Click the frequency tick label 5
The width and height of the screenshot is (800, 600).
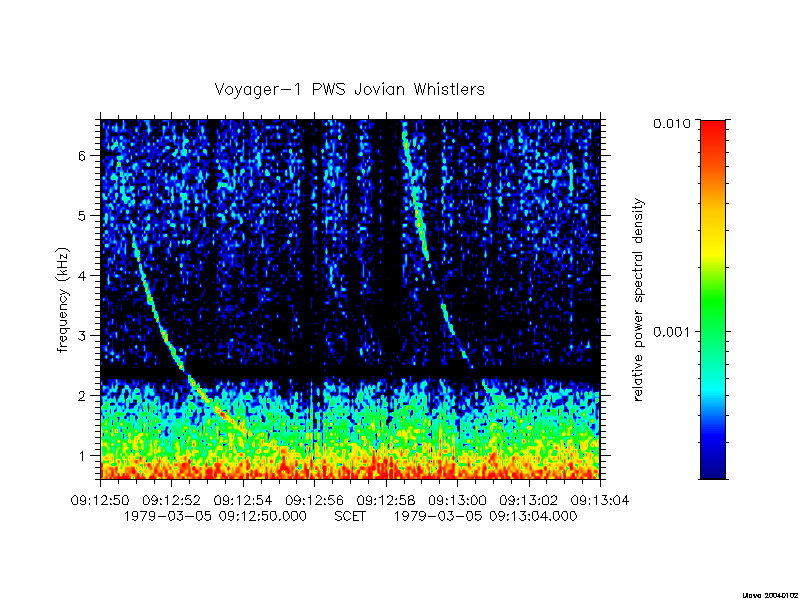coord(82,216)
